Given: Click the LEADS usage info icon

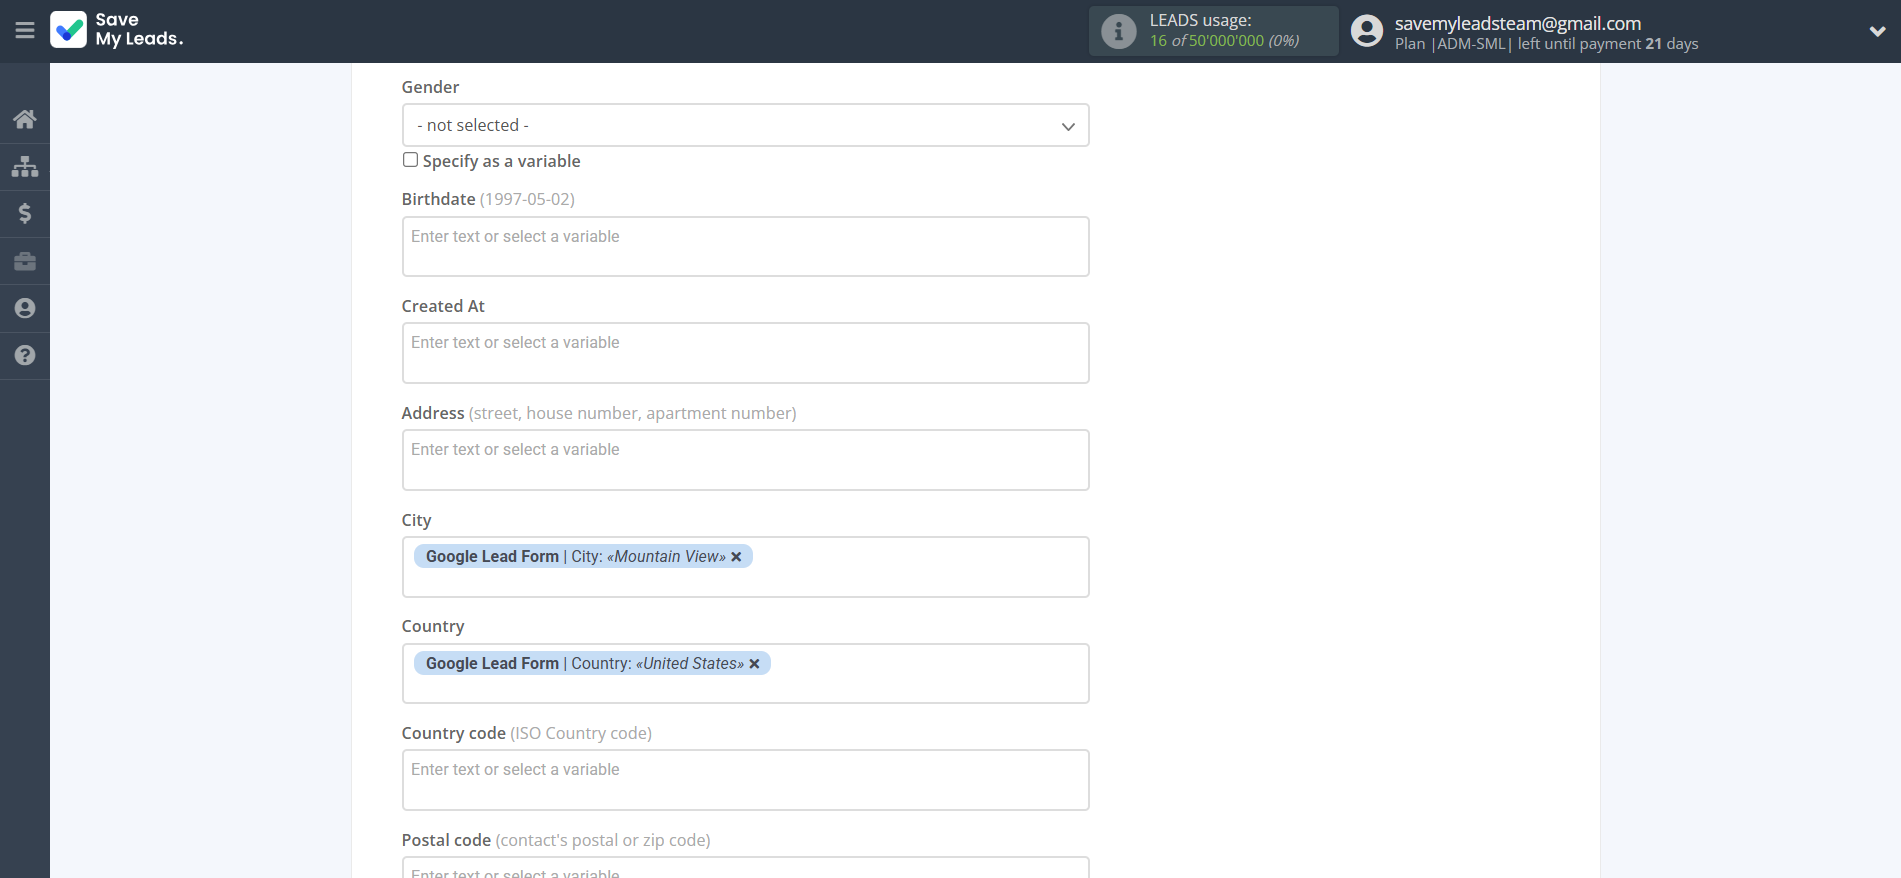Looking at the screenshot, I should coord(1118,31).
